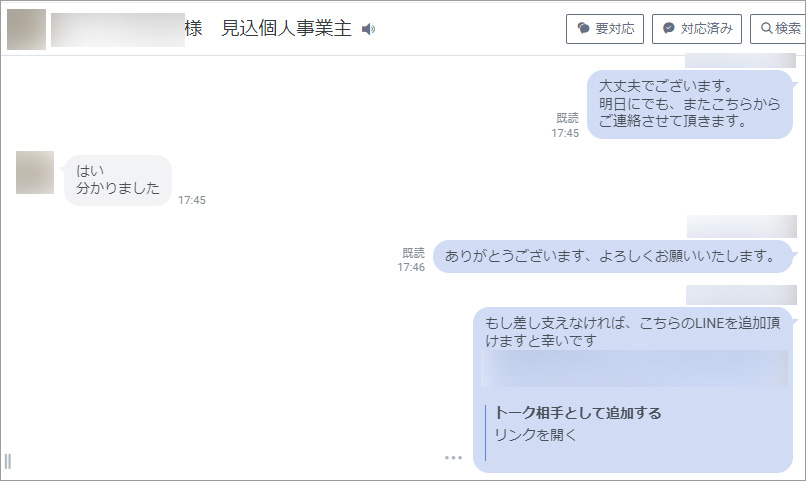Click the トーク相手として追加する link title
The width and height of the screenshot is (806, 481).
coord(578,413)
